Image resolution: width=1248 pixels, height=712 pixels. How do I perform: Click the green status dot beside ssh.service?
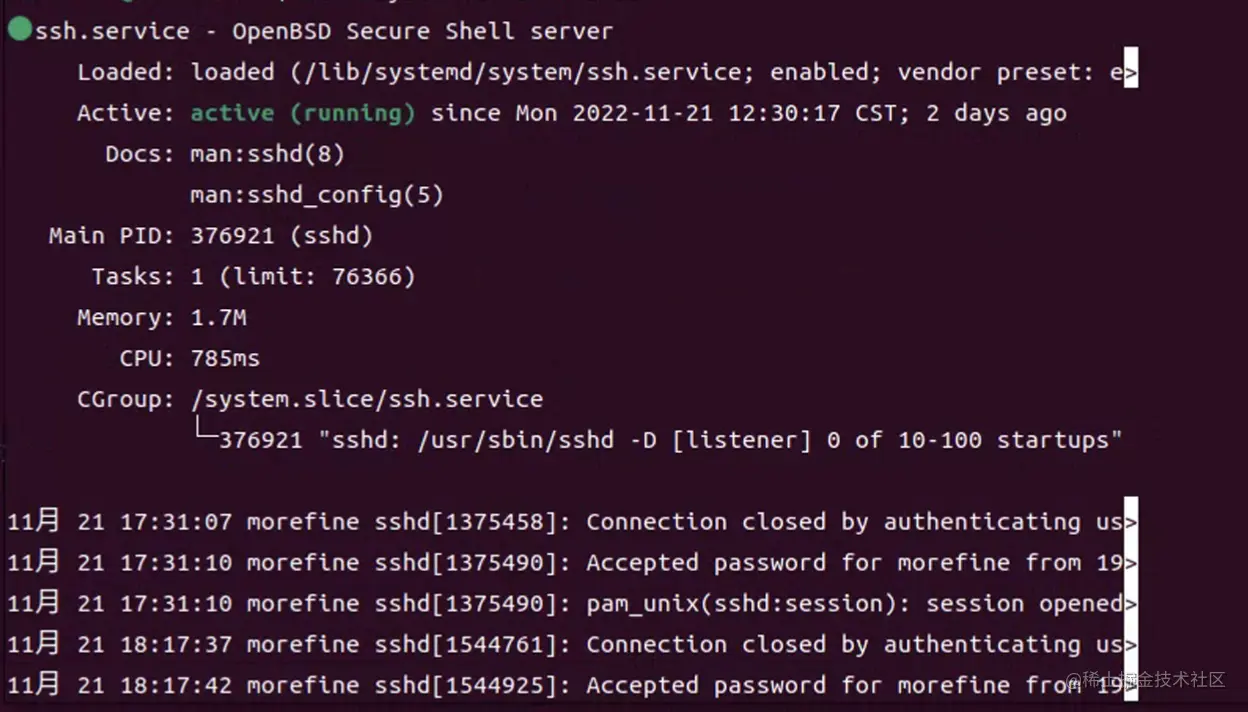(20, 30)
